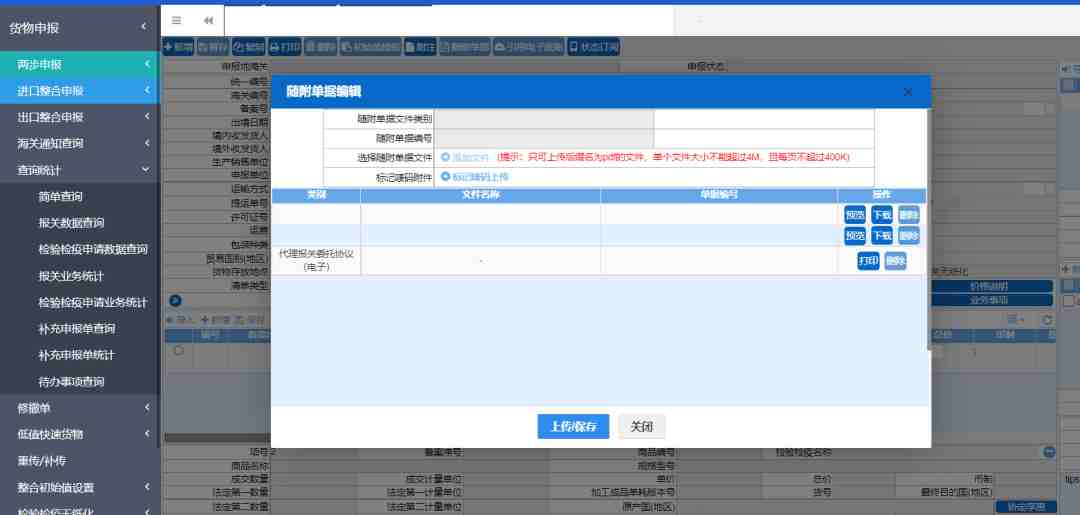Collapse the 货物申报 sidebar header
Viewport: 1080px width, 515px height.
point(80,28)
